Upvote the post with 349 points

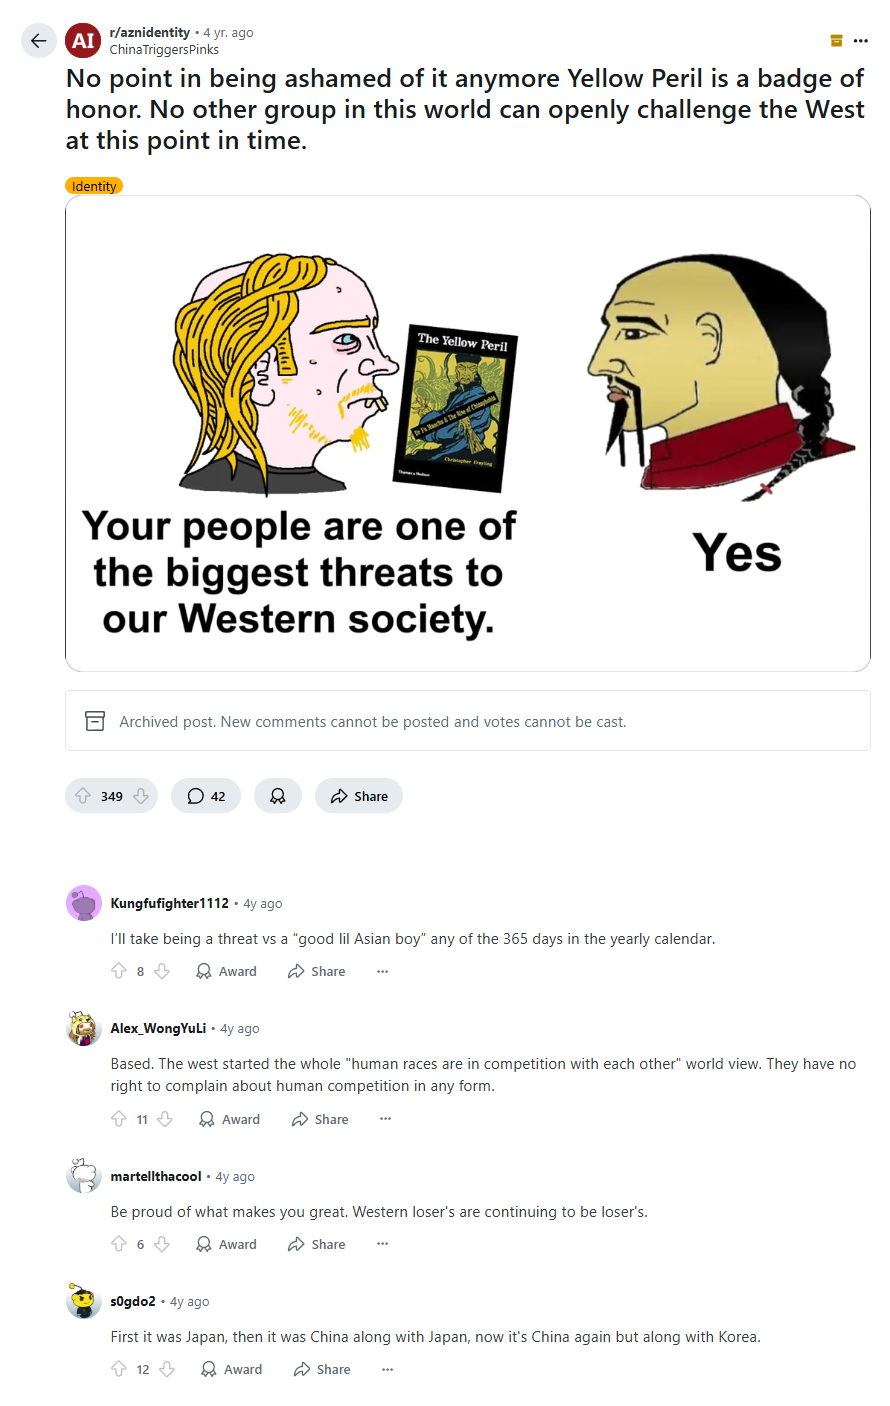click(x=83, y=796)
